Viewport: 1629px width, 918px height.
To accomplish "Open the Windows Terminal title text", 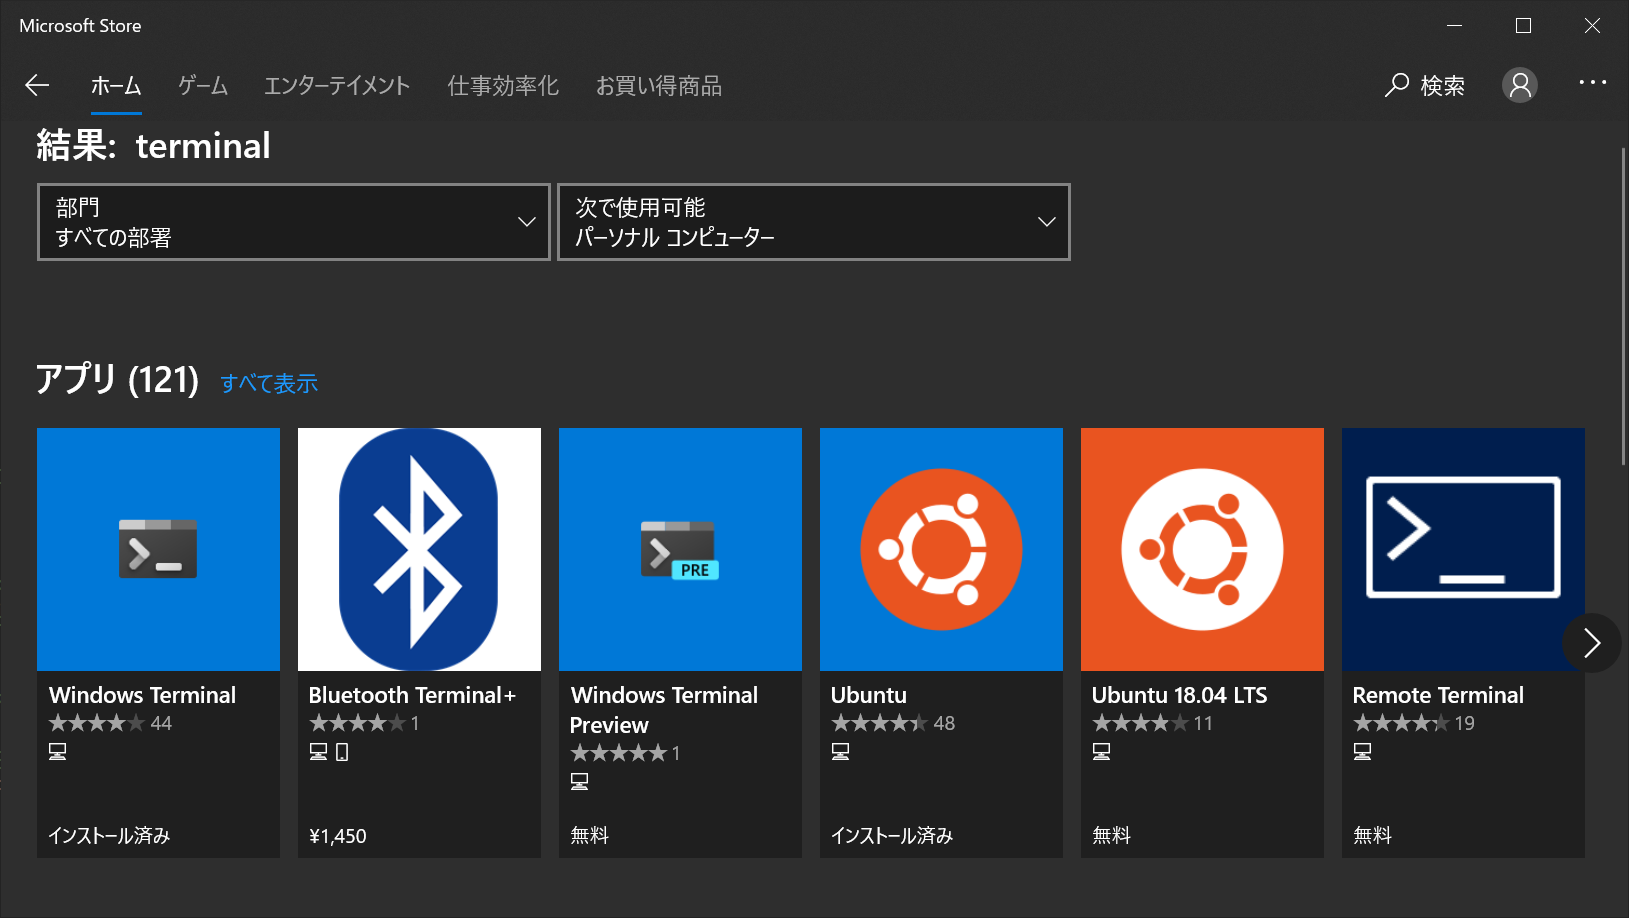I will pos(143,695).
